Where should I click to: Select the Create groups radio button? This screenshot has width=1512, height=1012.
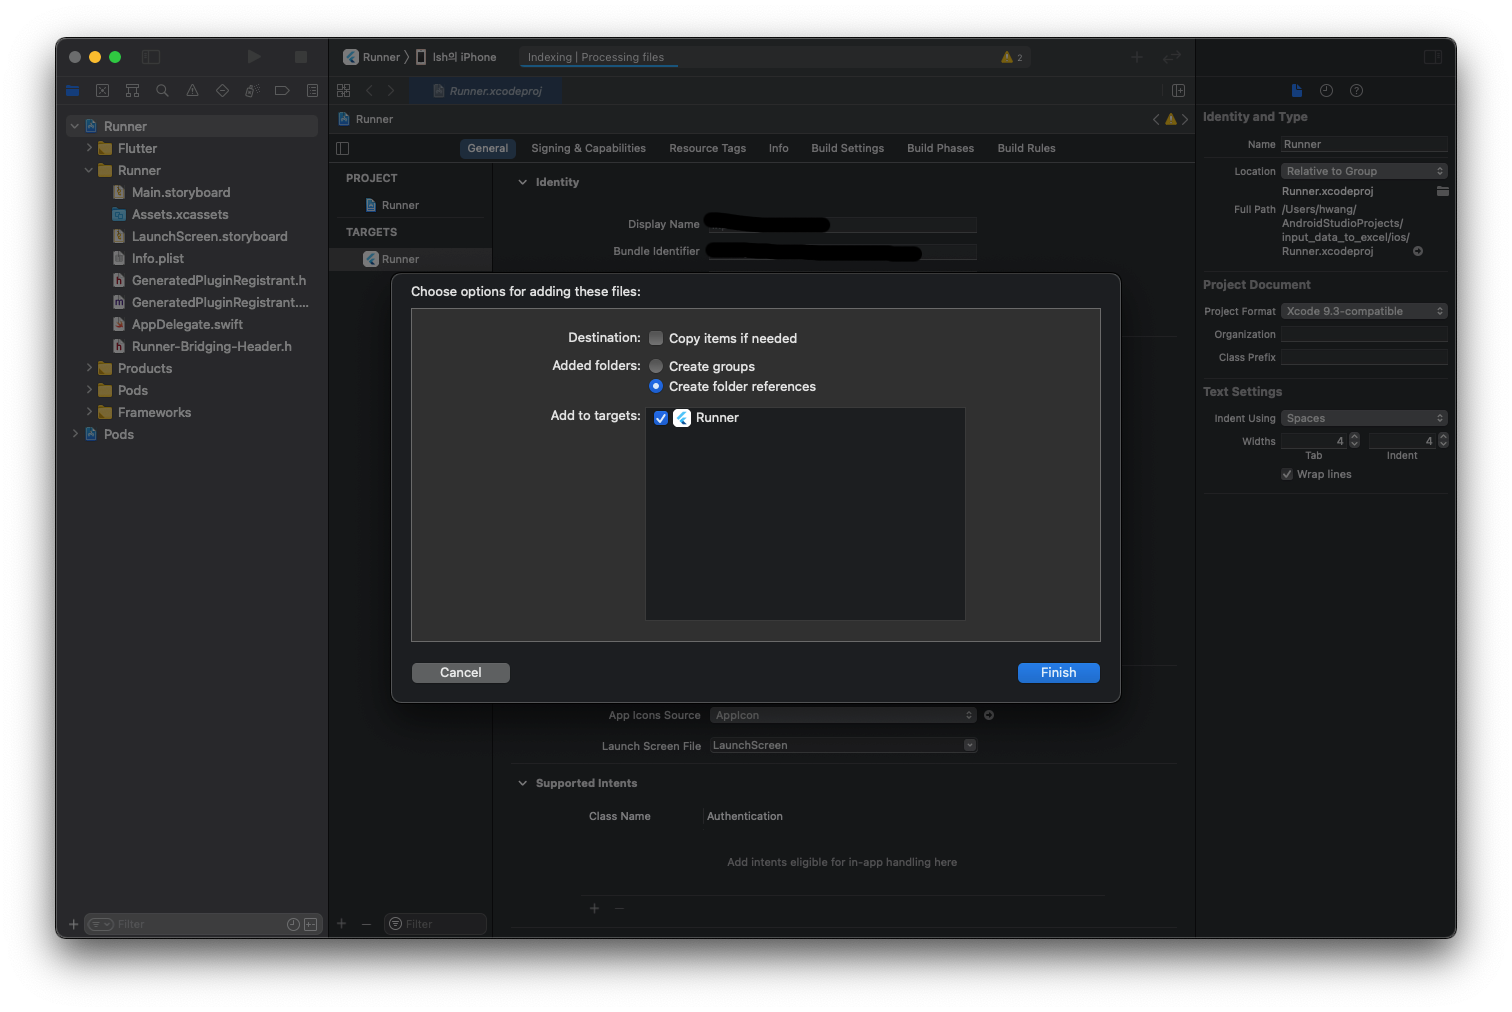tap(656, 366)
